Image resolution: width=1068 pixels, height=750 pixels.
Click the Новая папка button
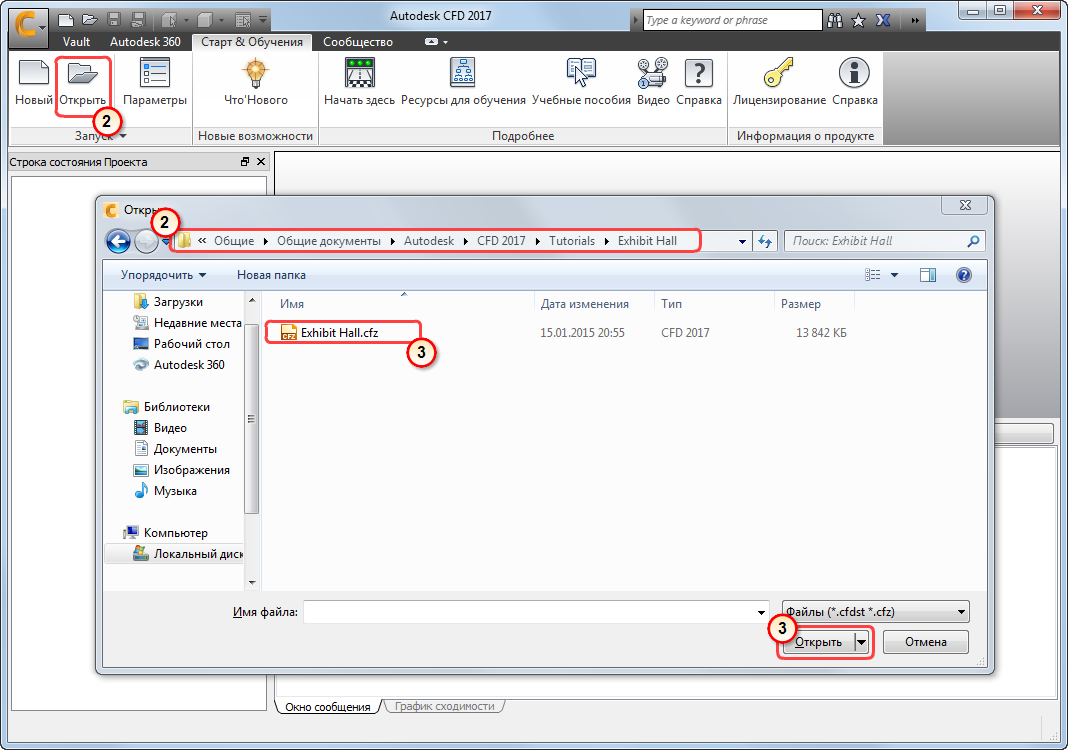[271, 275]
